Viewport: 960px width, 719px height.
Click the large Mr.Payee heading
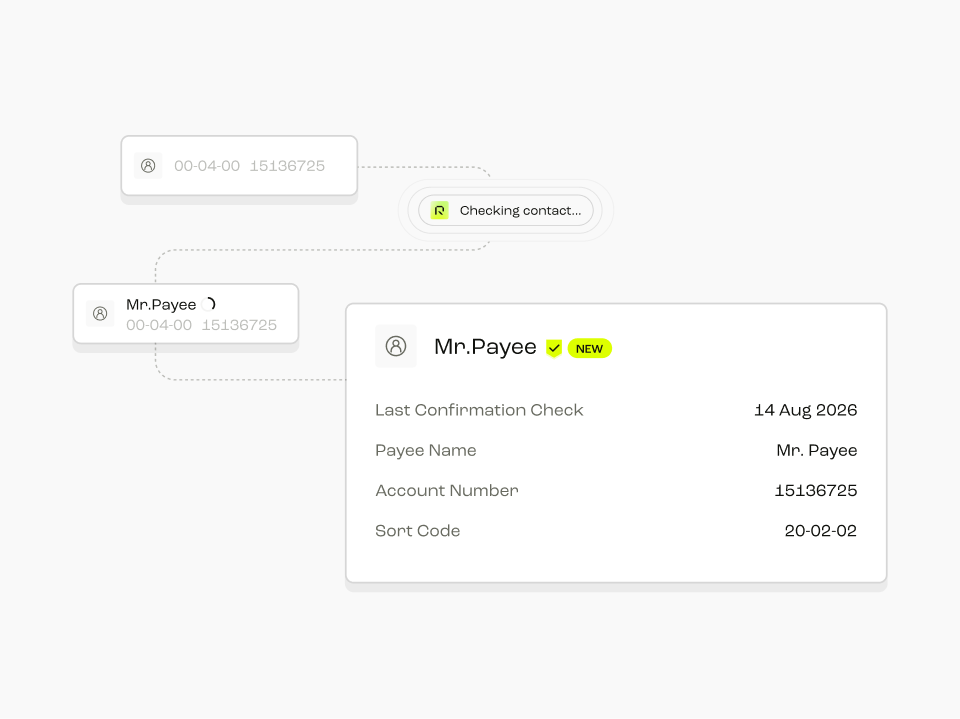click(x=485, y=347)
